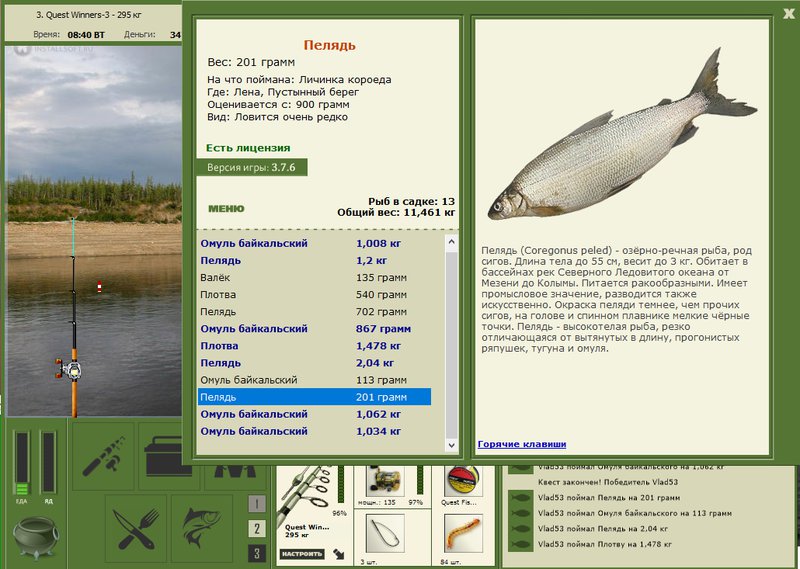The image size is (800, 569).
Task: Select Пелядь 702 грамм row
Action: pos(314,312)
